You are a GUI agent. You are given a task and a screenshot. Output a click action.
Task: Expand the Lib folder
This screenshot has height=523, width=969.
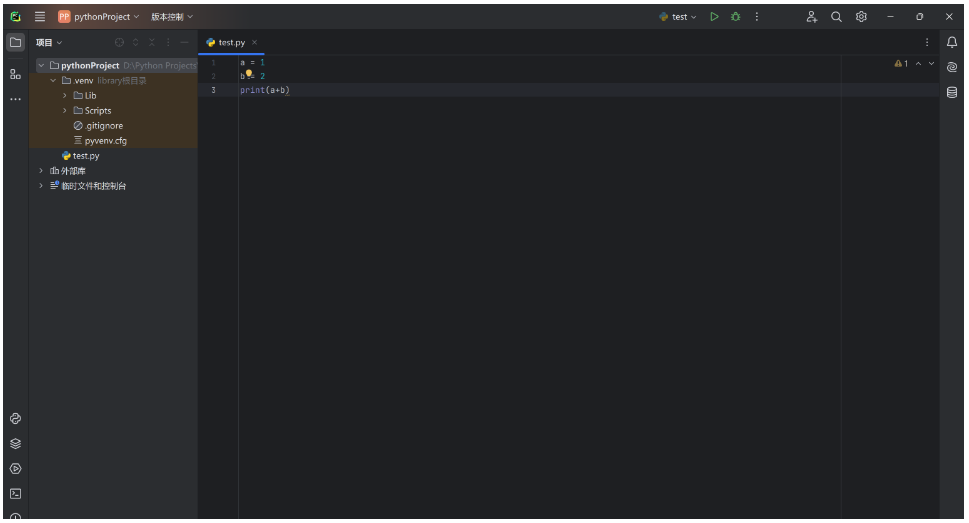pos(65,95)
